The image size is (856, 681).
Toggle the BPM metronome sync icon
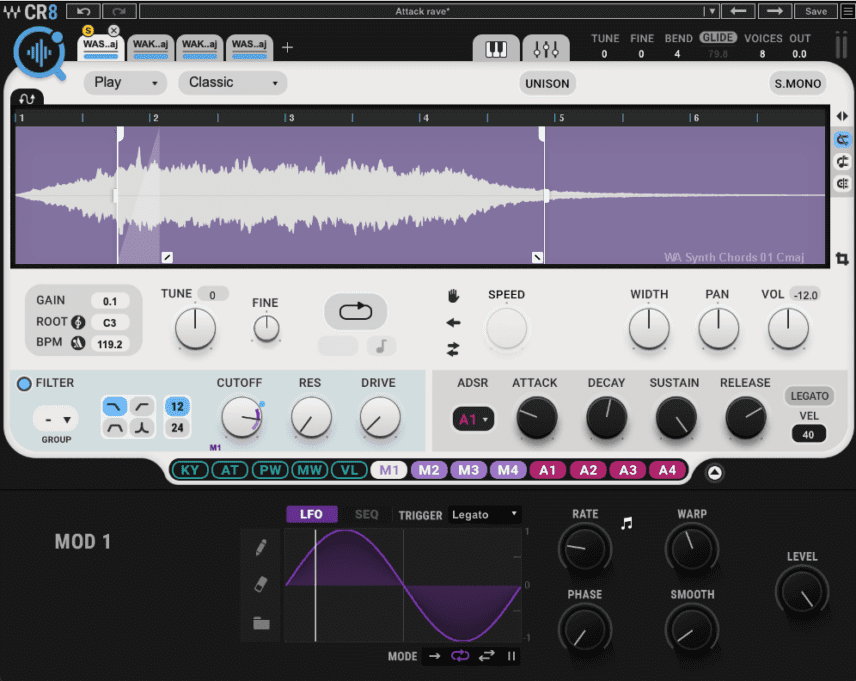[79, 343]
